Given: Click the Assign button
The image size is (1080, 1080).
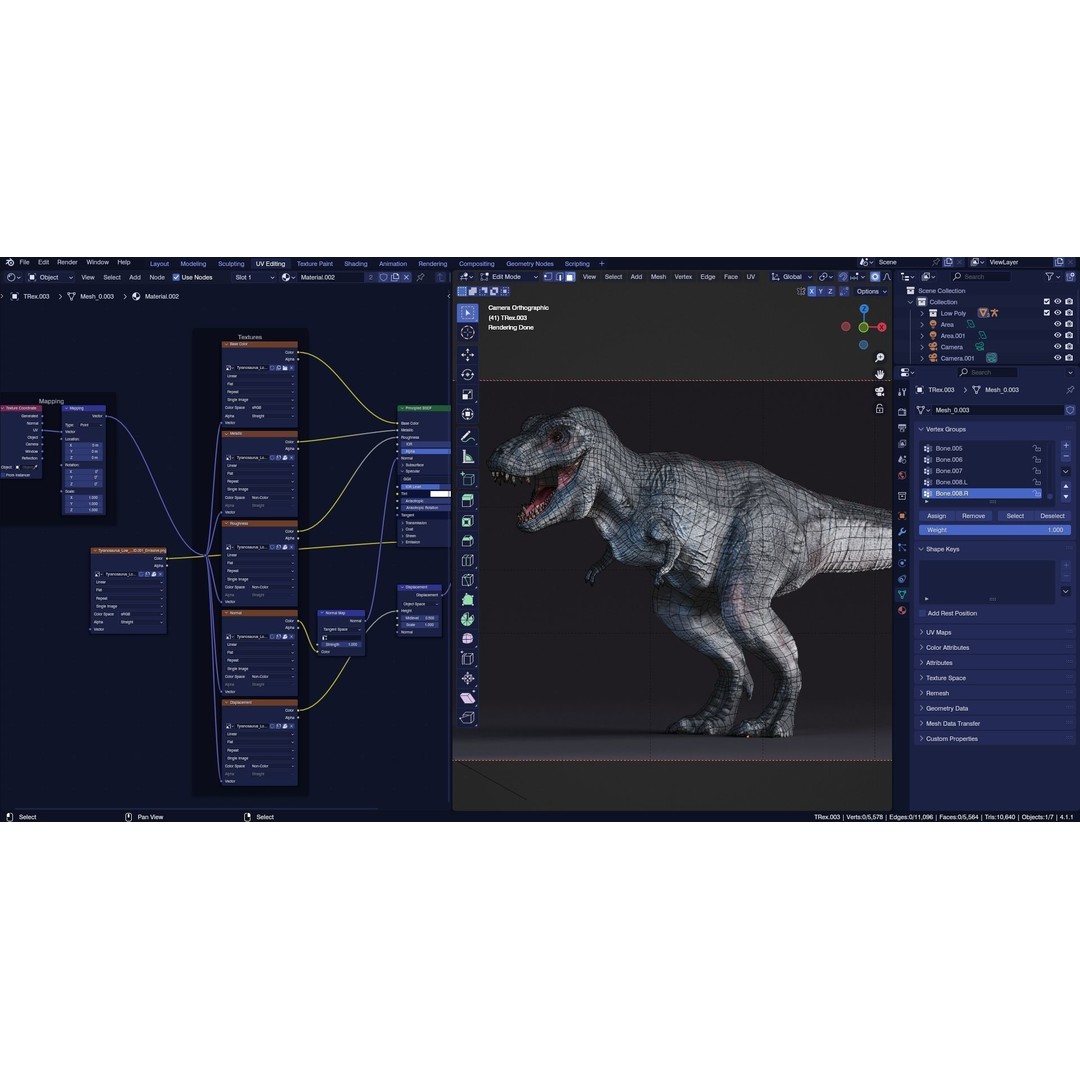Looking at the screenshot, I should (936, 516).
